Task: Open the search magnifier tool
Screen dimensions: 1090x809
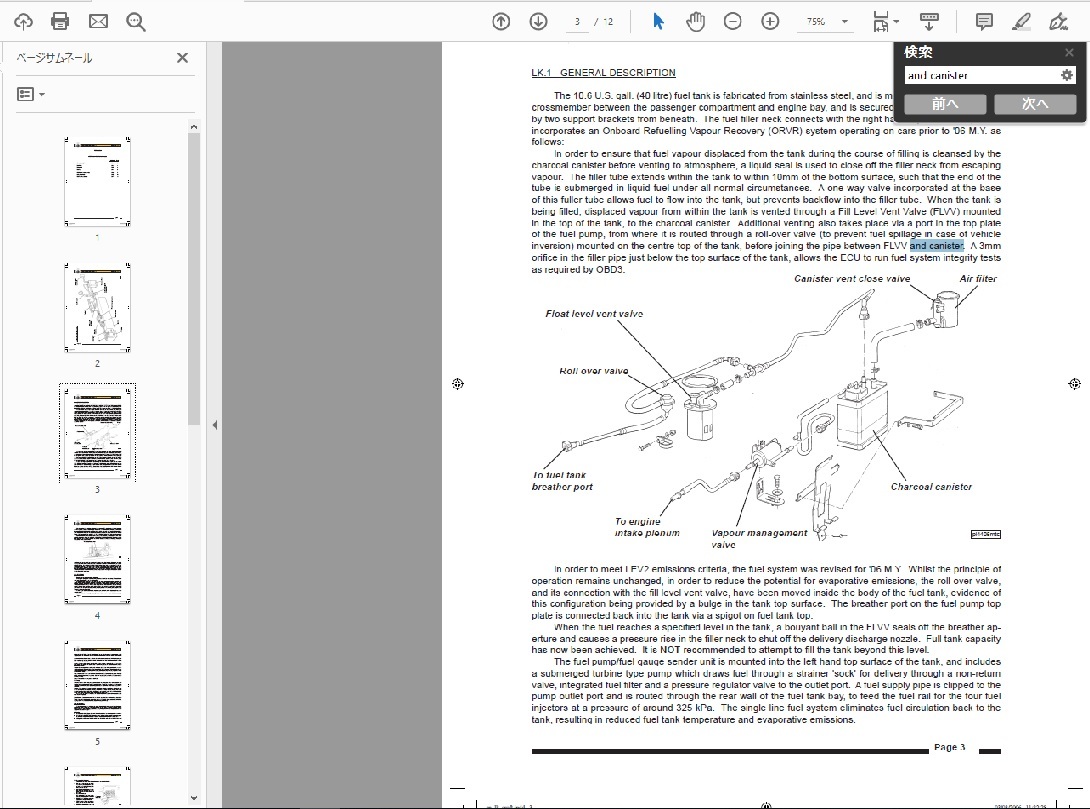Action: coord(136,22)
